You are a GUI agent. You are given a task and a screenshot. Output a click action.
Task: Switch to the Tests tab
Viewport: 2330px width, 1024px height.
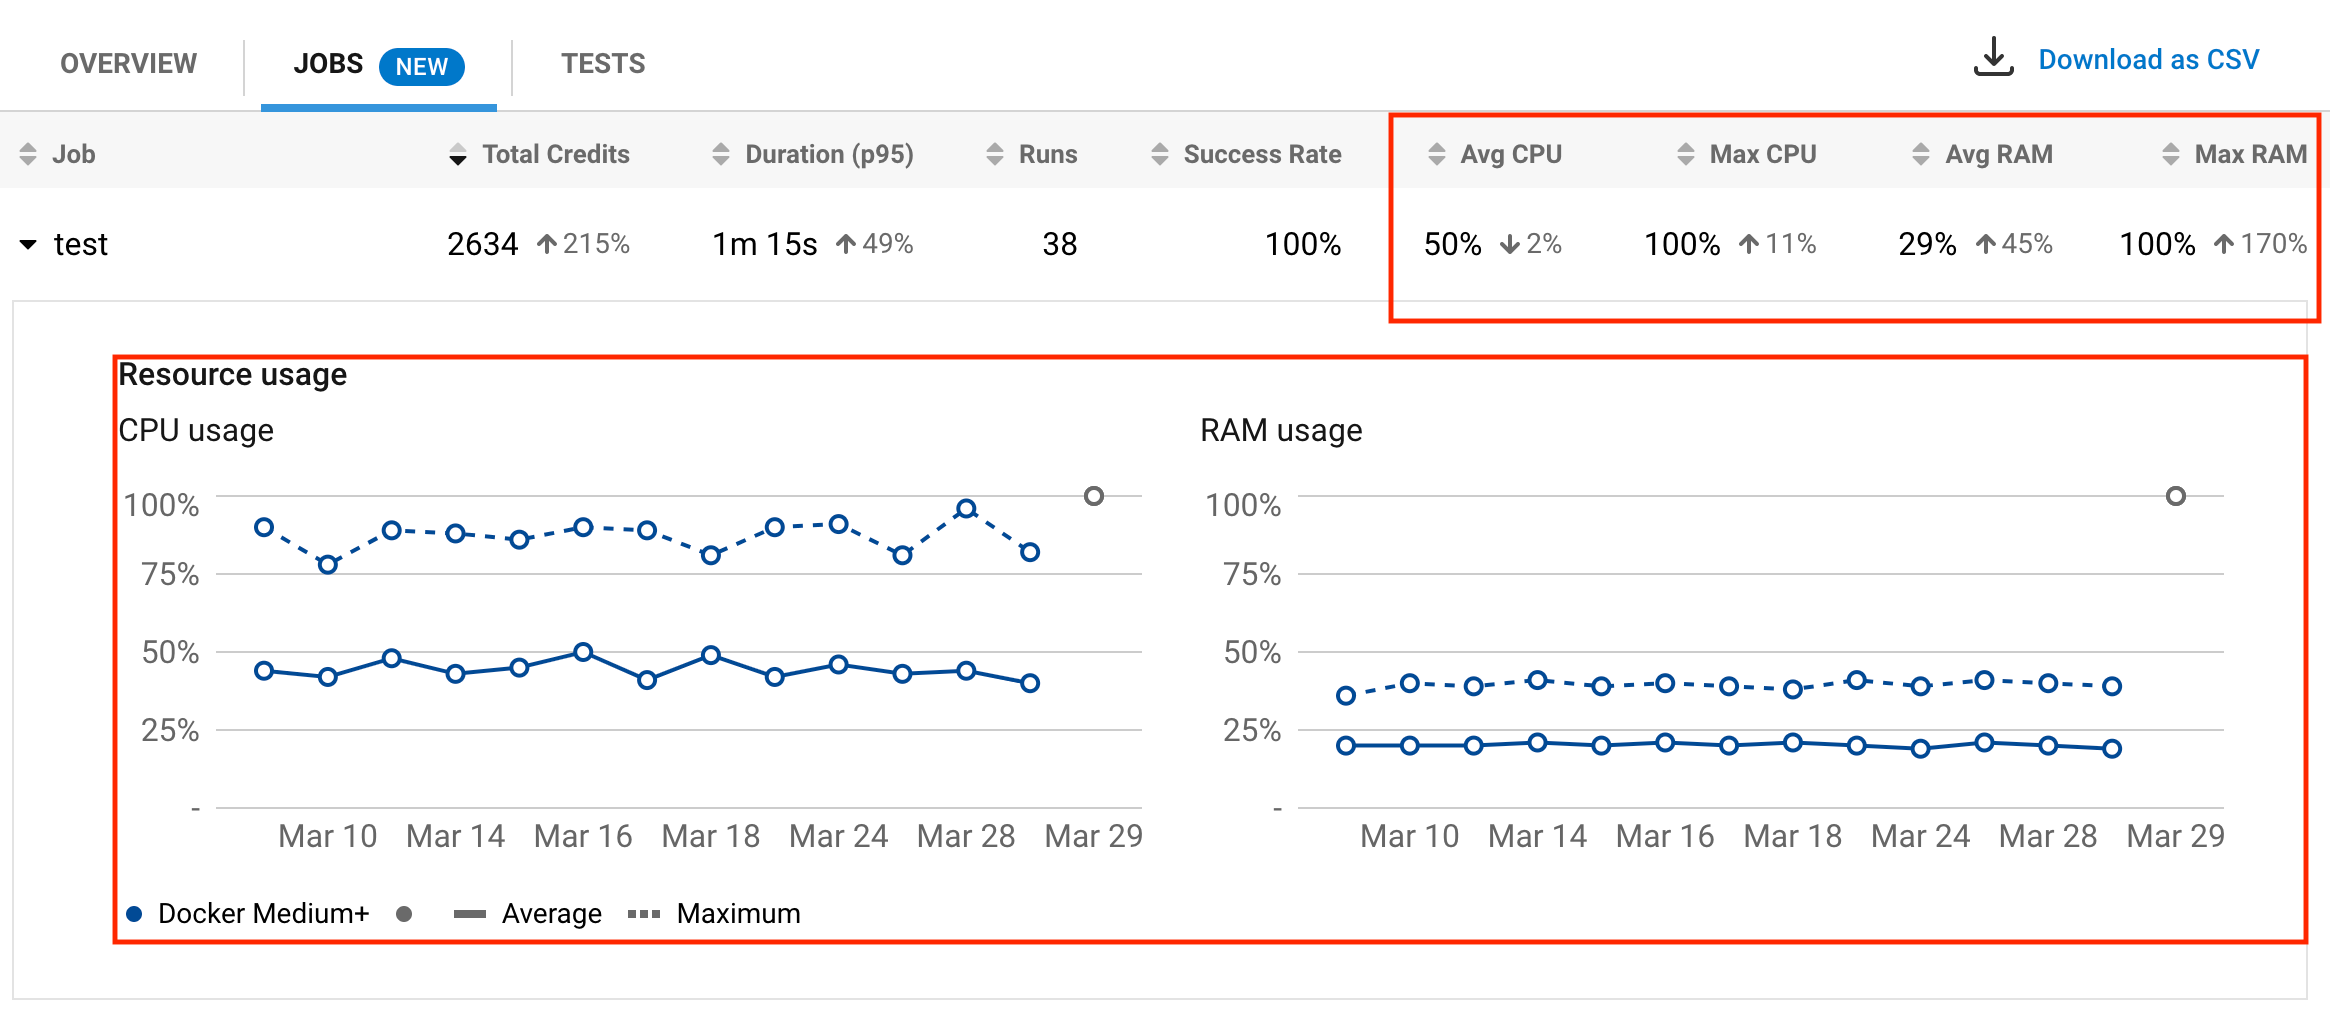603,64
